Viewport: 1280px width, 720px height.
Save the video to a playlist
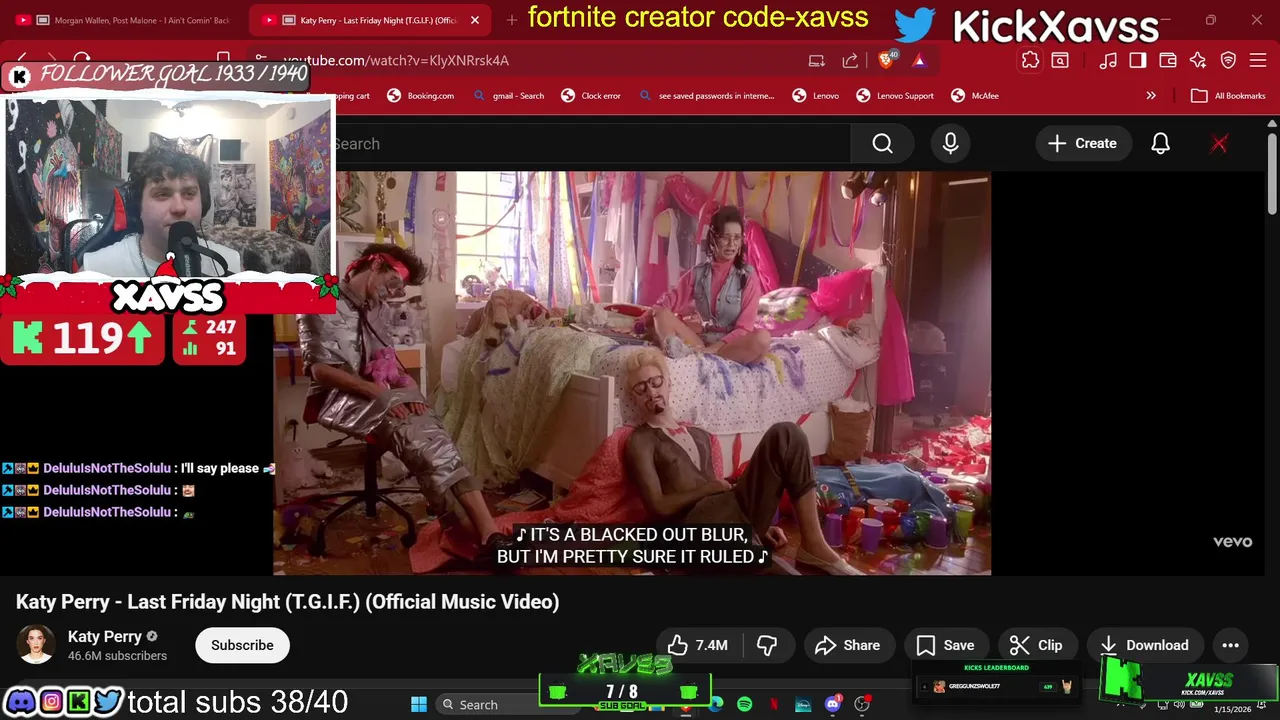point(945,645)
